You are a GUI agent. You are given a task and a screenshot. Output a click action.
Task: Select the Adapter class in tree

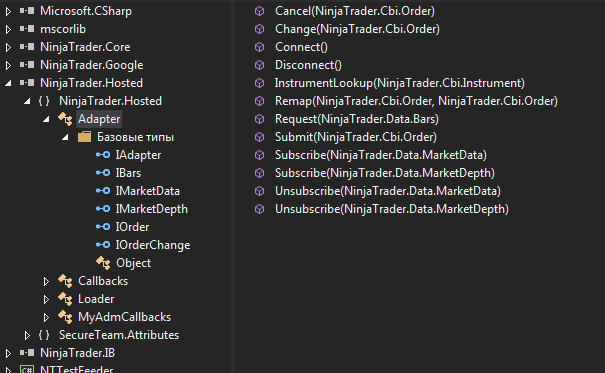click(99, 119)
